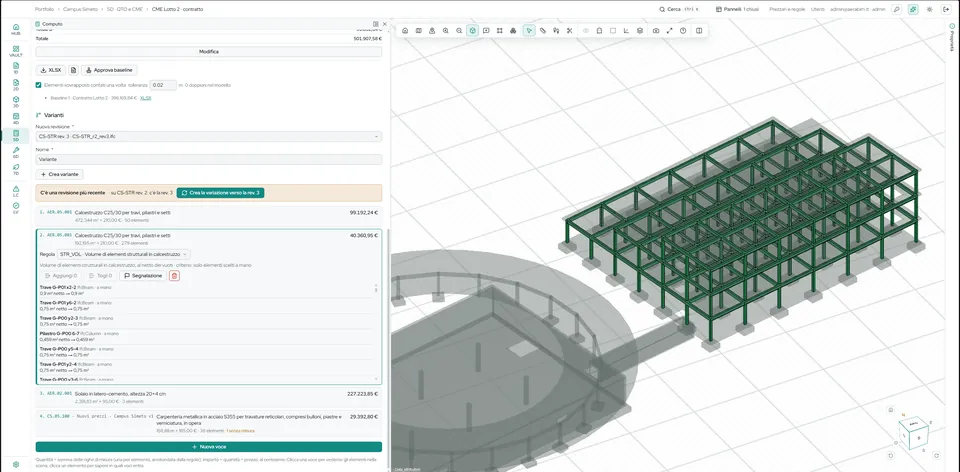Select the scissors section-cut tool
Screen dimensions: 960x472
click(569, 31)
